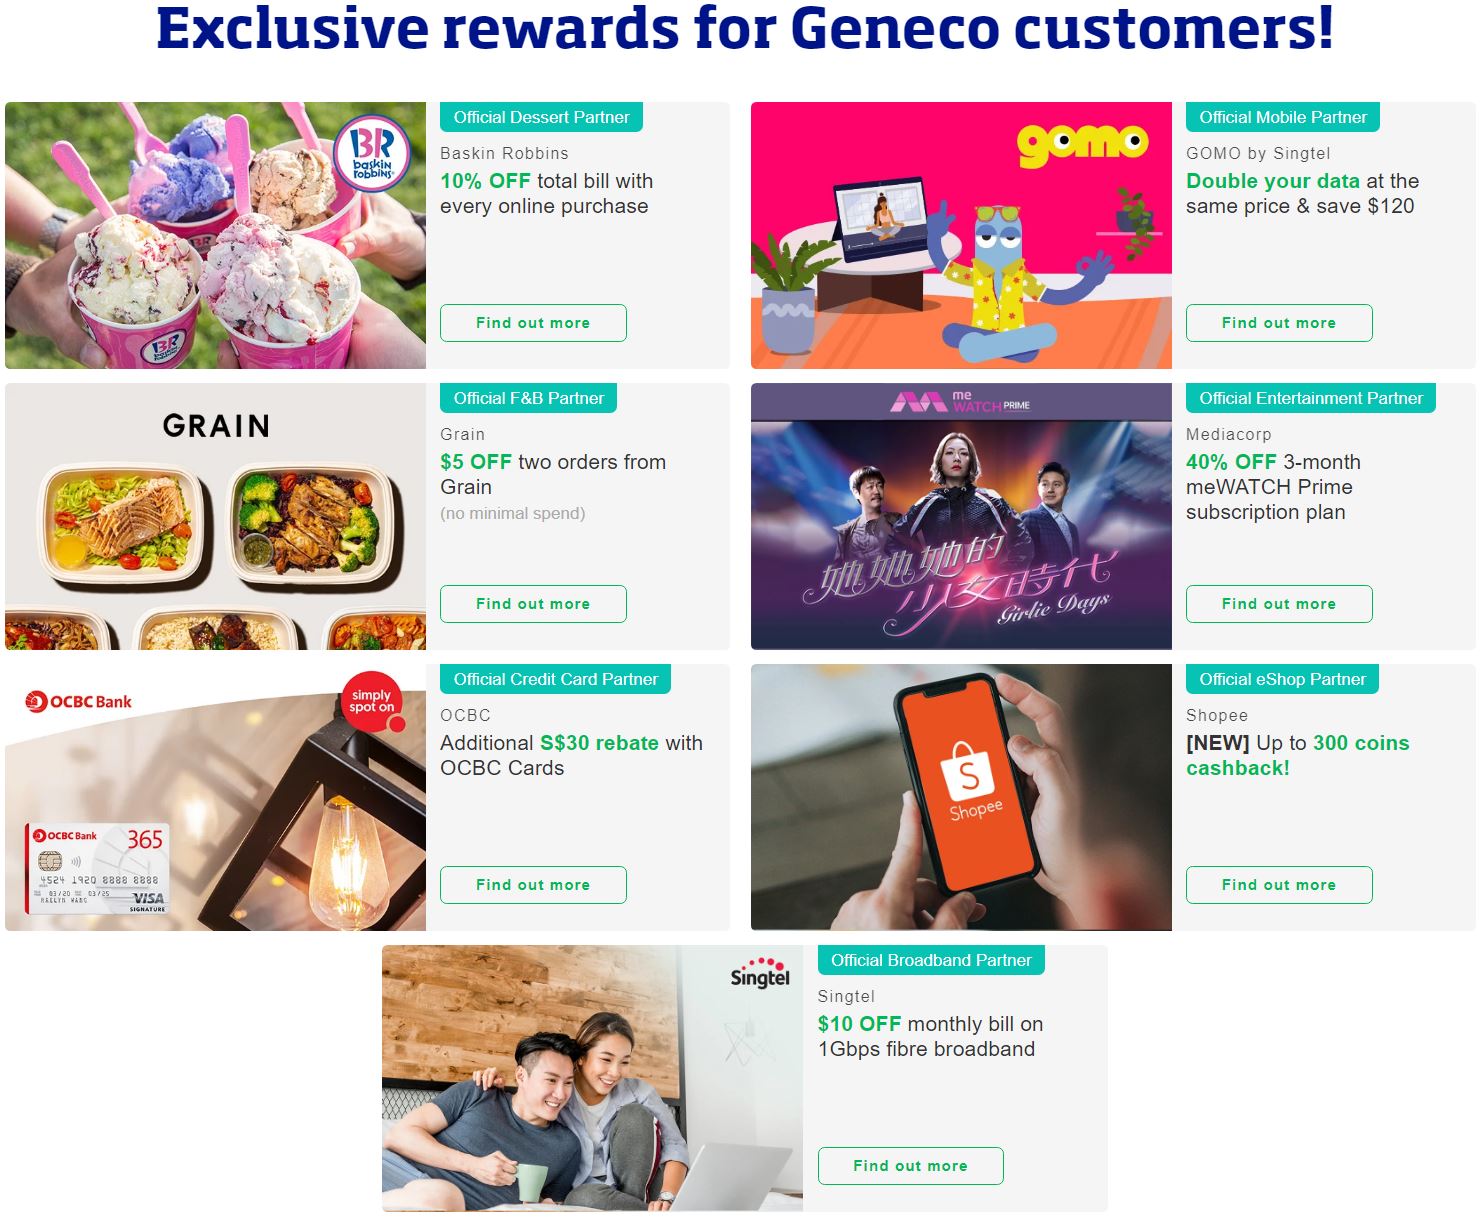
Task: Select the 'Official Dessert Partner' tag
Action: tap(541, 117)
